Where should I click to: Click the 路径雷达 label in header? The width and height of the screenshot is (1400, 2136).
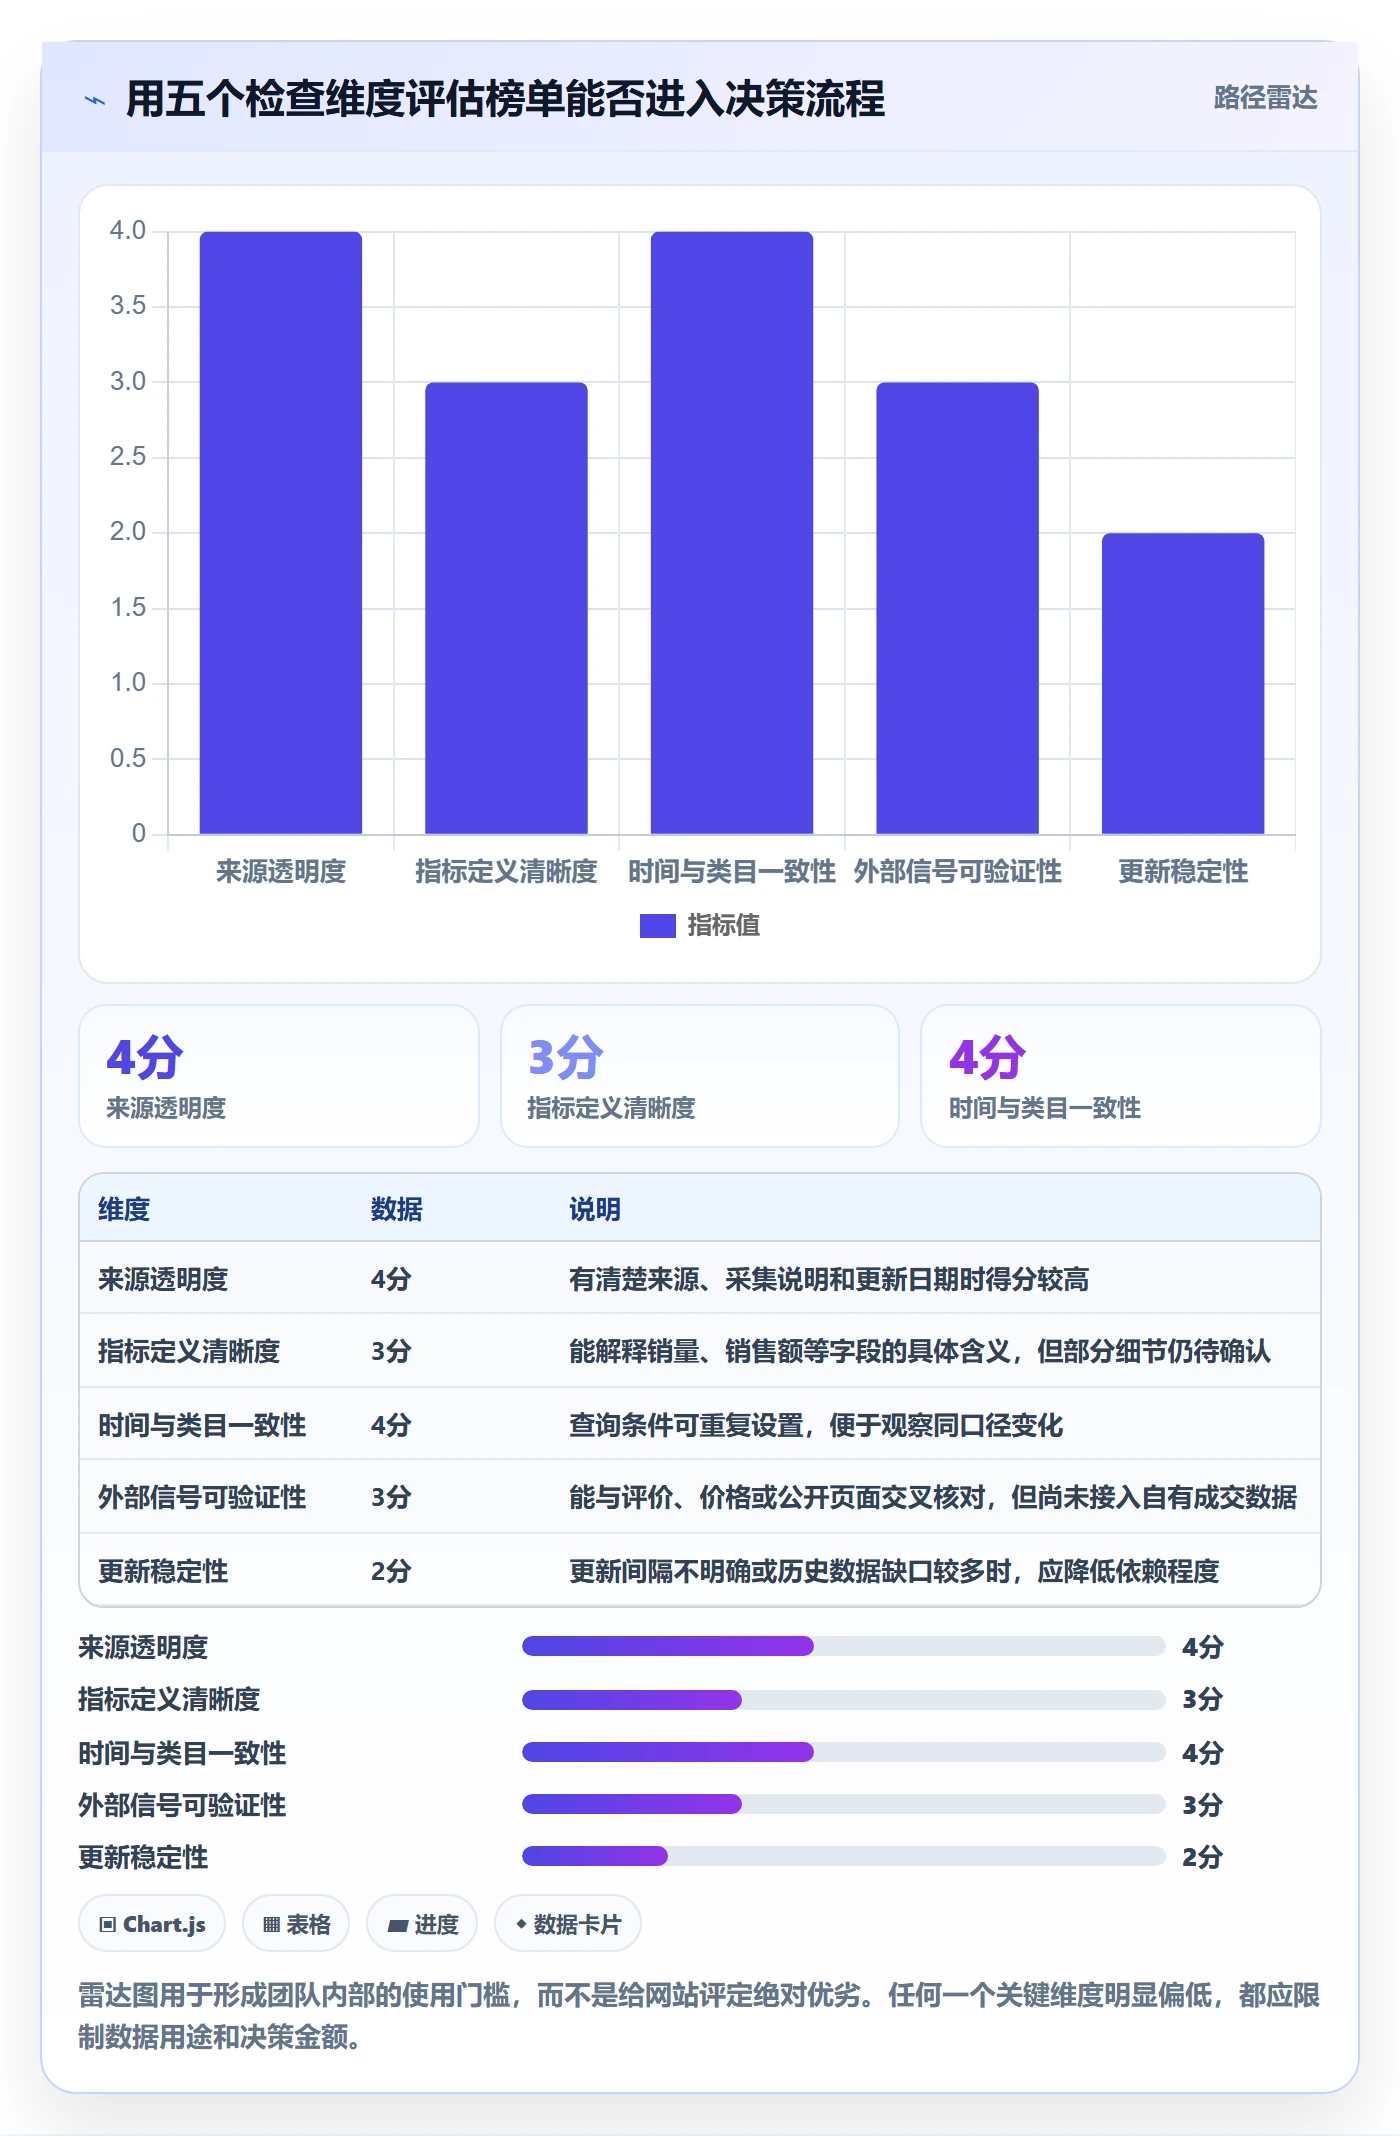[x=1265, y=98]
